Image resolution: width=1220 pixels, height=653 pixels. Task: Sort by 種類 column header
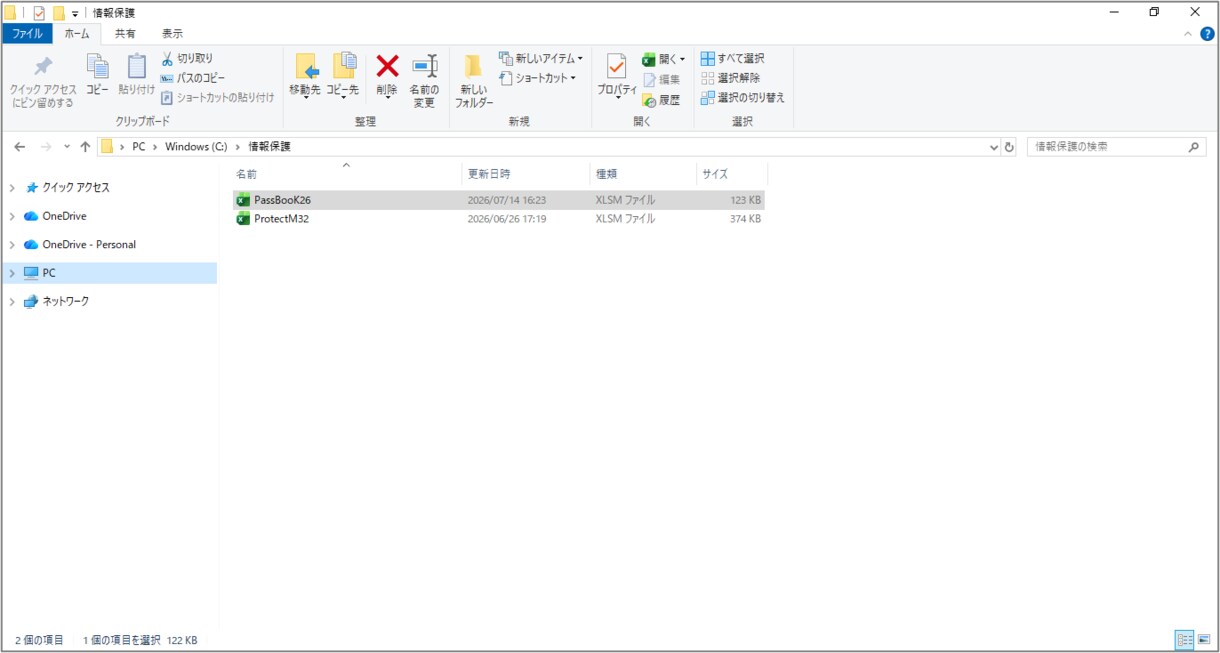(x=642, y=174)
